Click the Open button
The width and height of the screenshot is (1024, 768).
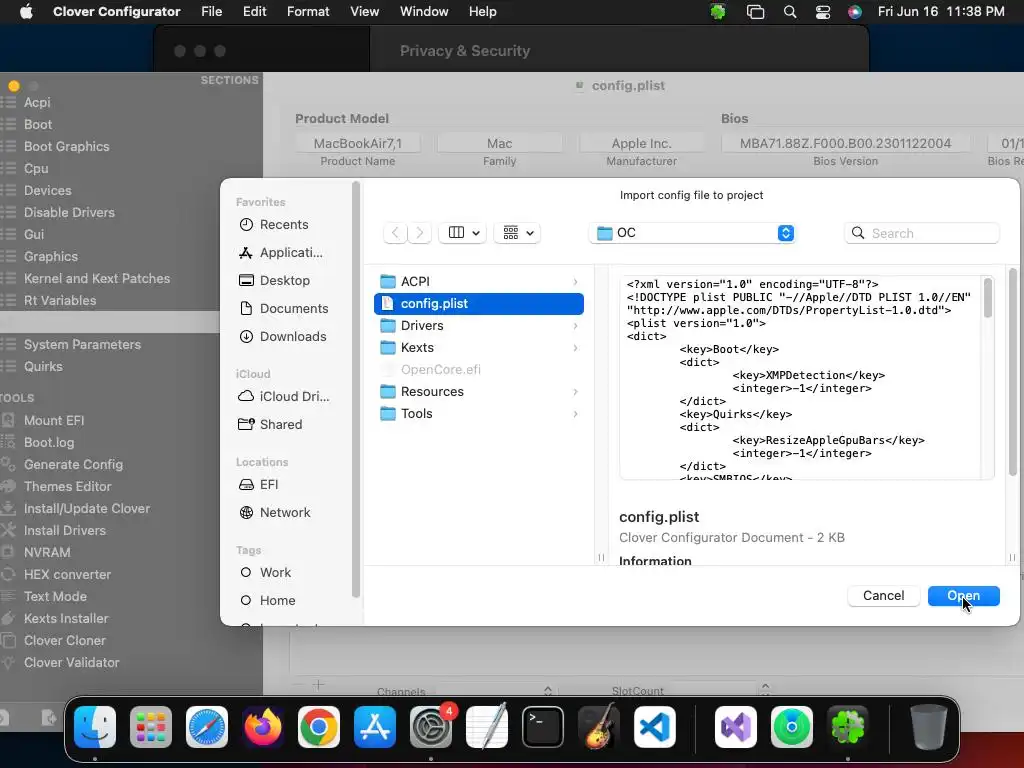tap(963, 596)
